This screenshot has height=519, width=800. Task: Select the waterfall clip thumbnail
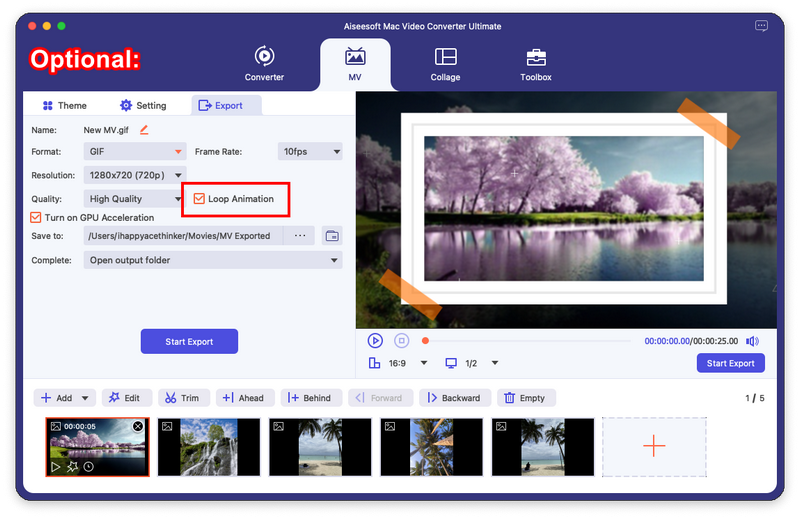209,447
